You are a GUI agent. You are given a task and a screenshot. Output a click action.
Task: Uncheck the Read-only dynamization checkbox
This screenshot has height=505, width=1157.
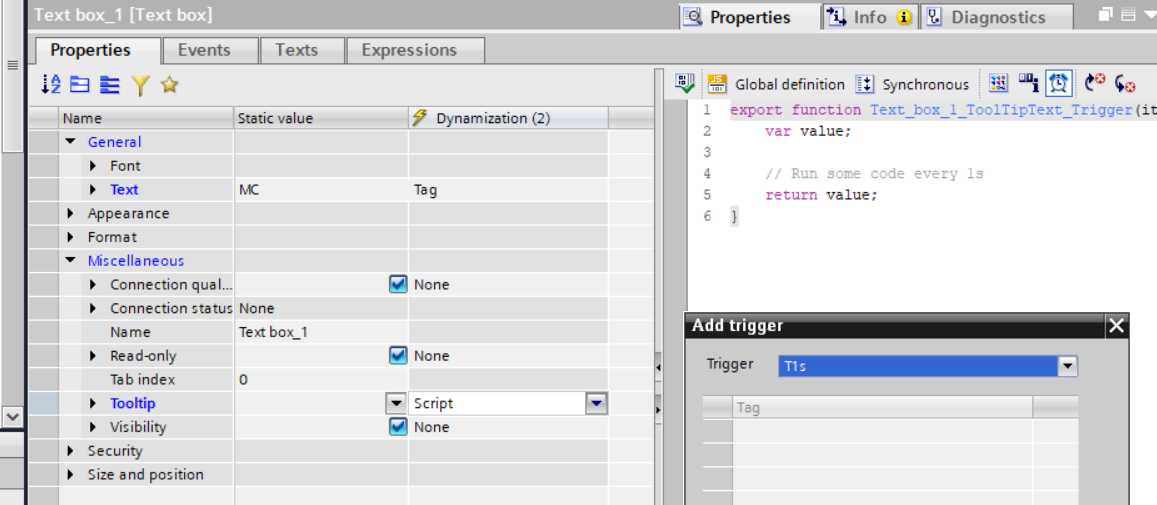(398, 355)
